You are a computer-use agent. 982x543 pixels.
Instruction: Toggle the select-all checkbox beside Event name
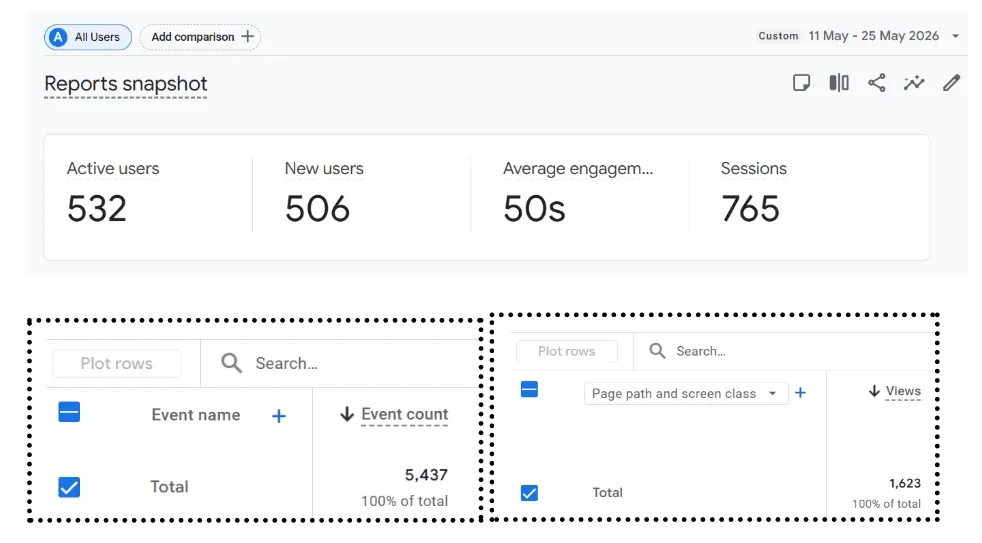click(69, 412)
